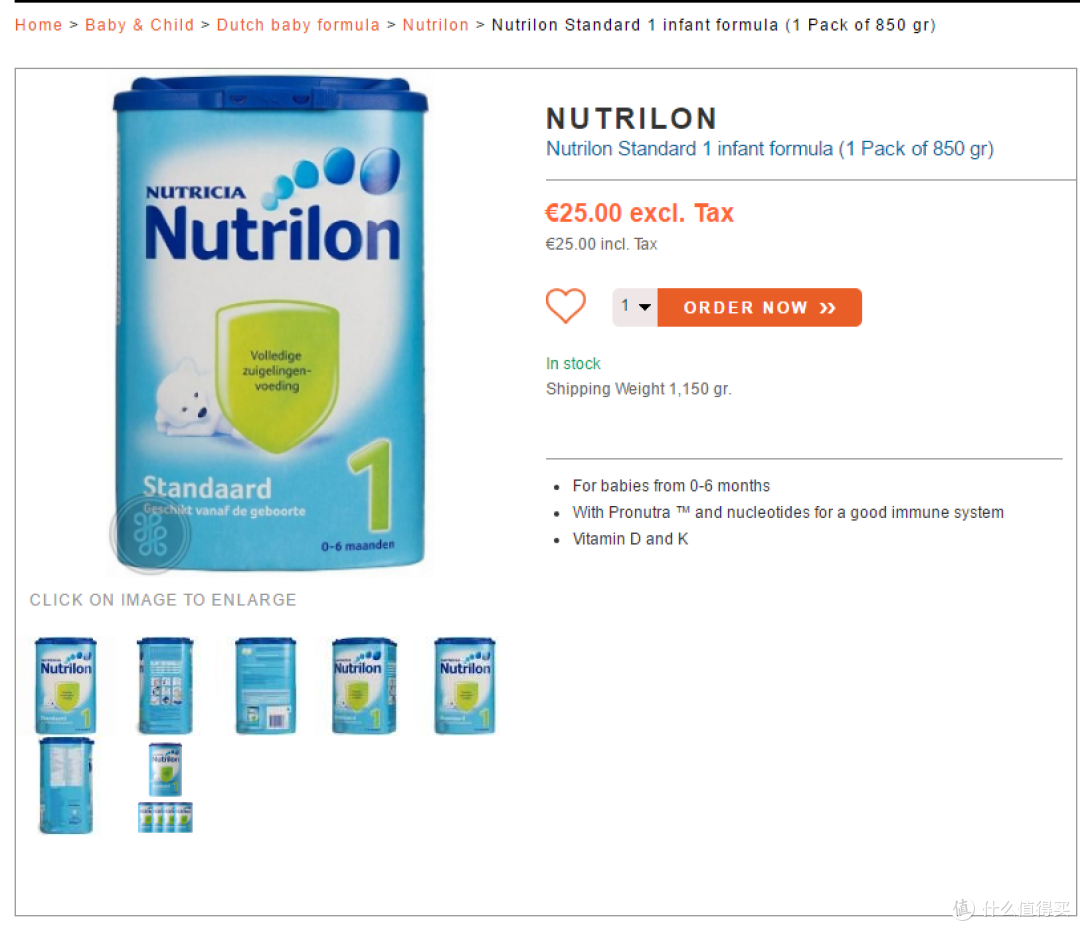Click the NUTRILON brand heading
The height and width of the screenshot is (931, 1080).
[x=632, y=118]
